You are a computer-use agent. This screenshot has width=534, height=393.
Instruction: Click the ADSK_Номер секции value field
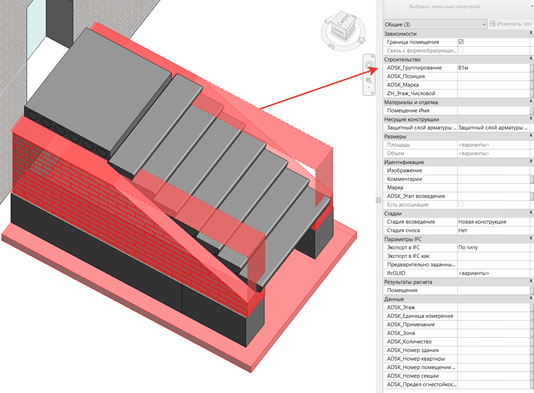click(x=493, y=376)
